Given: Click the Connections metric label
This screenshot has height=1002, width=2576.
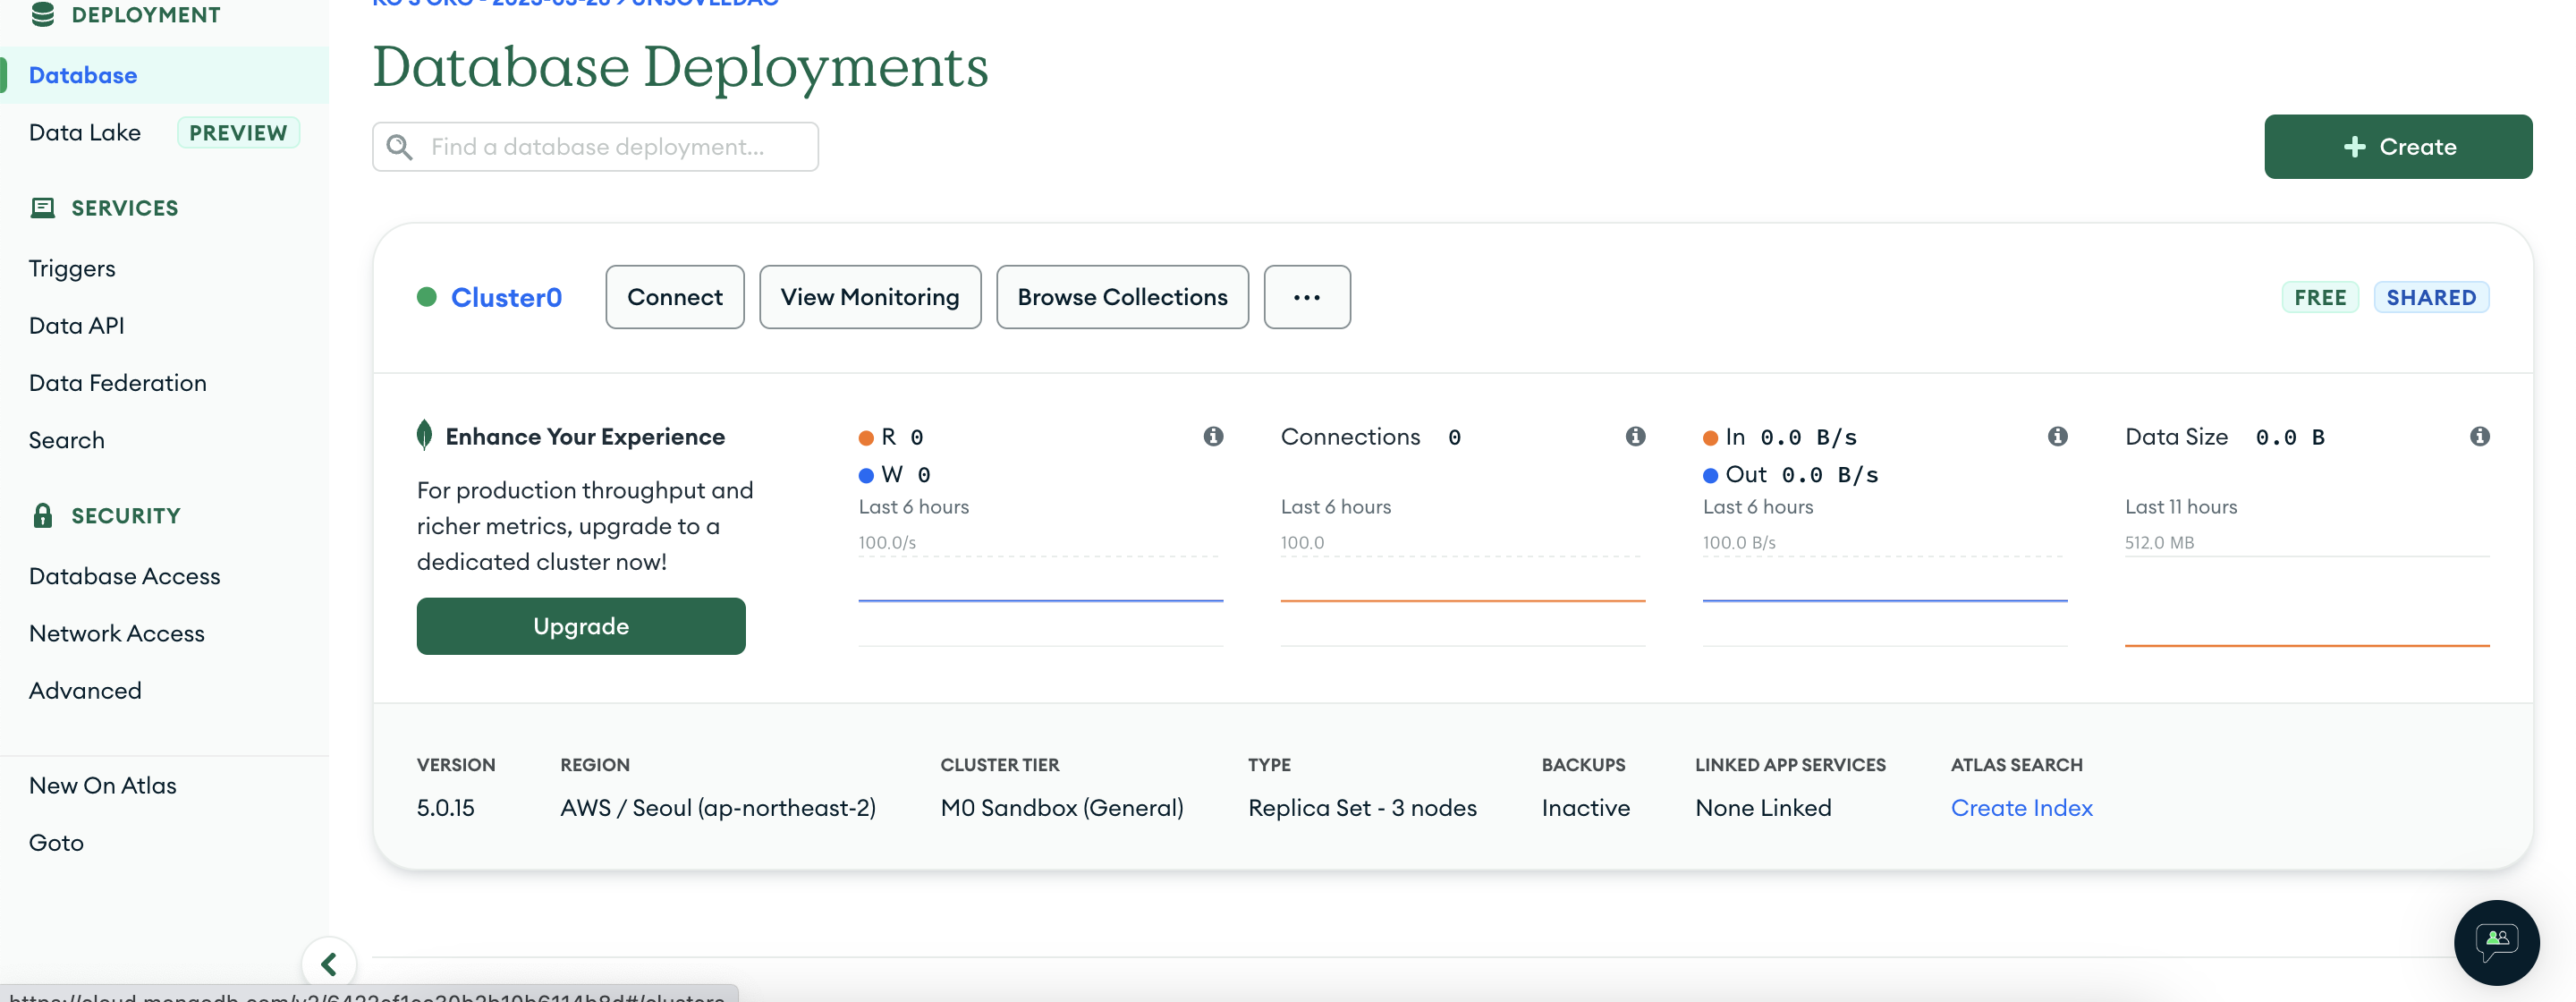Looking at the screenshot, I should tap(1350, 436).
